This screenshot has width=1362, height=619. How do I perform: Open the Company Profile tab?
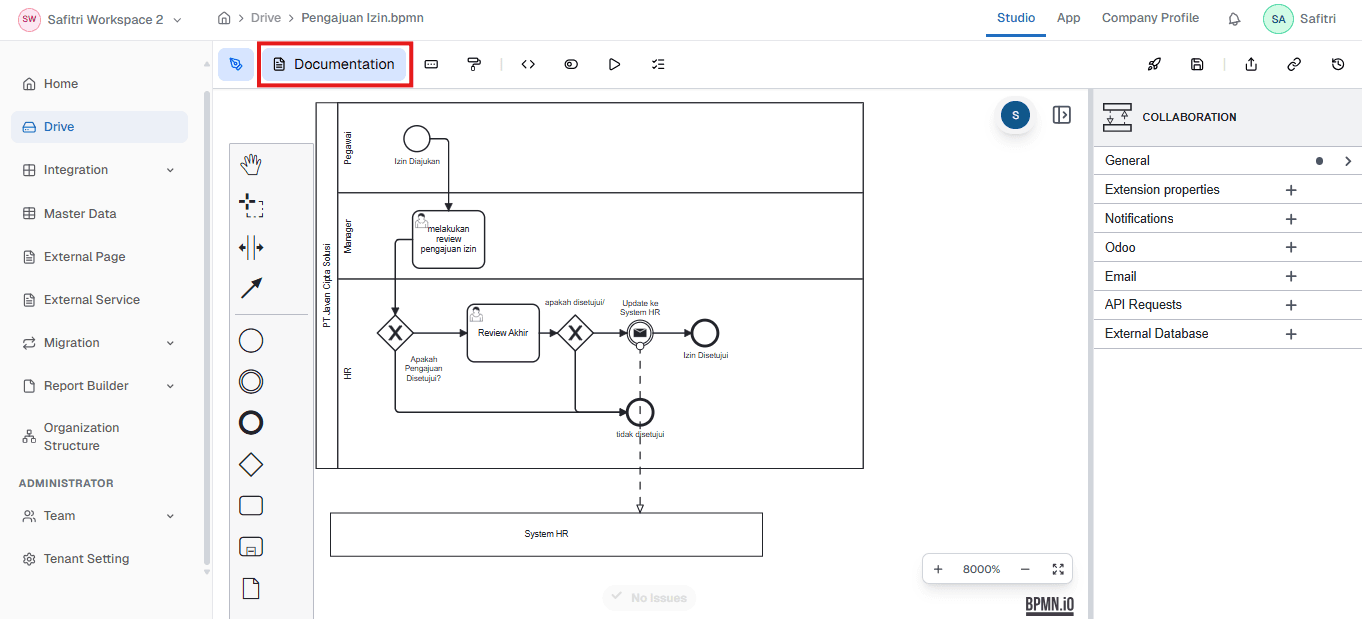click(1150, 18)
